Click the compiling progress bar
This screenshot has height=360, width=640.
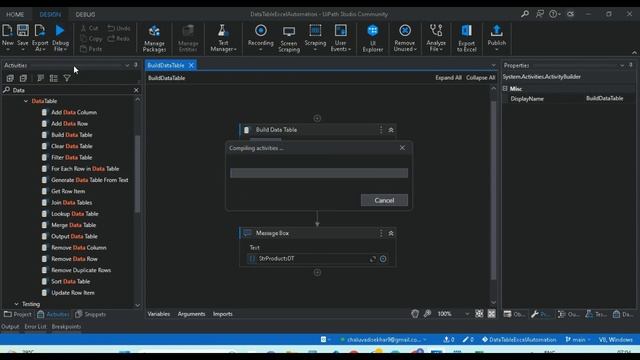point(319,173)
